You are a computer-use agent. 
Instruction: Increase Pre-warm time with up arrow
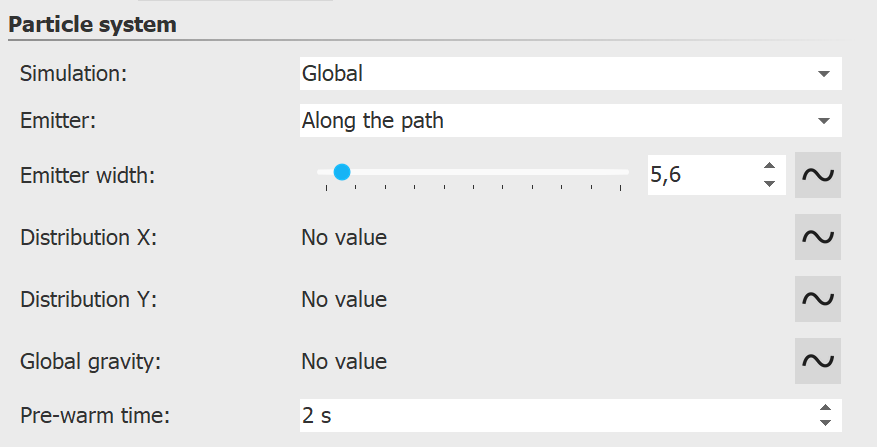[825, 407]
